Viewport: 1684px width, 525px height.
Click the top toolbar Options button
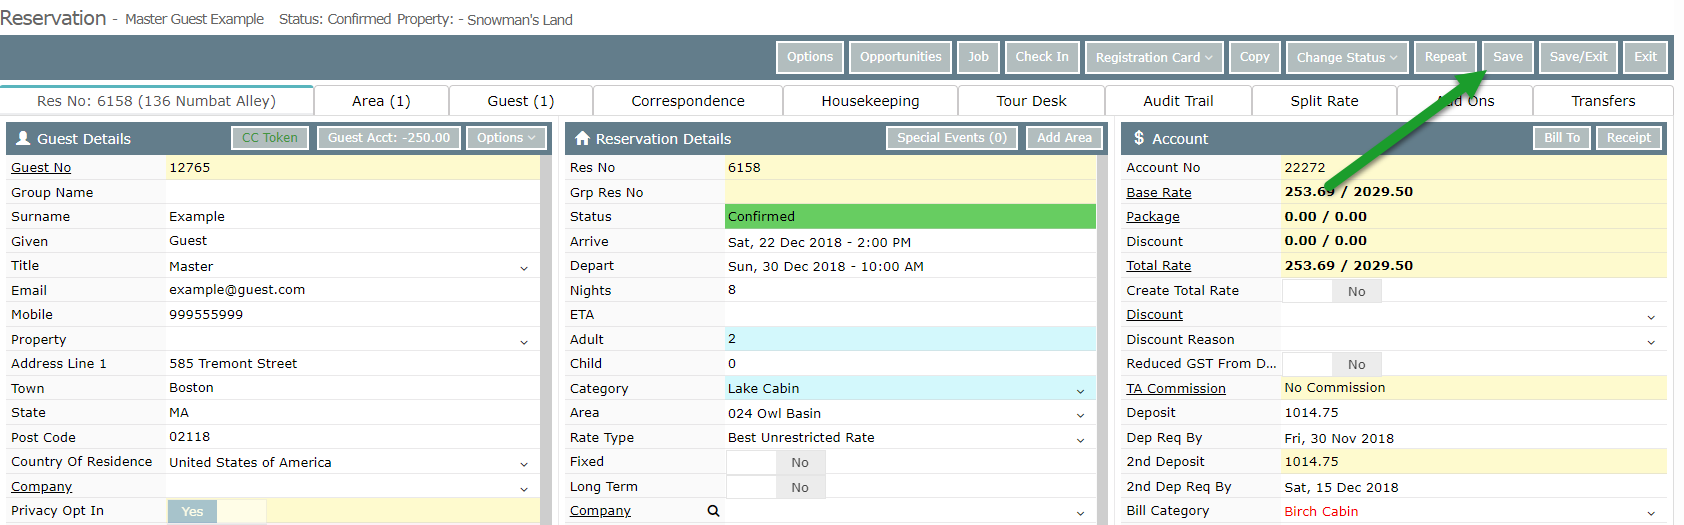tap(810, 57)
